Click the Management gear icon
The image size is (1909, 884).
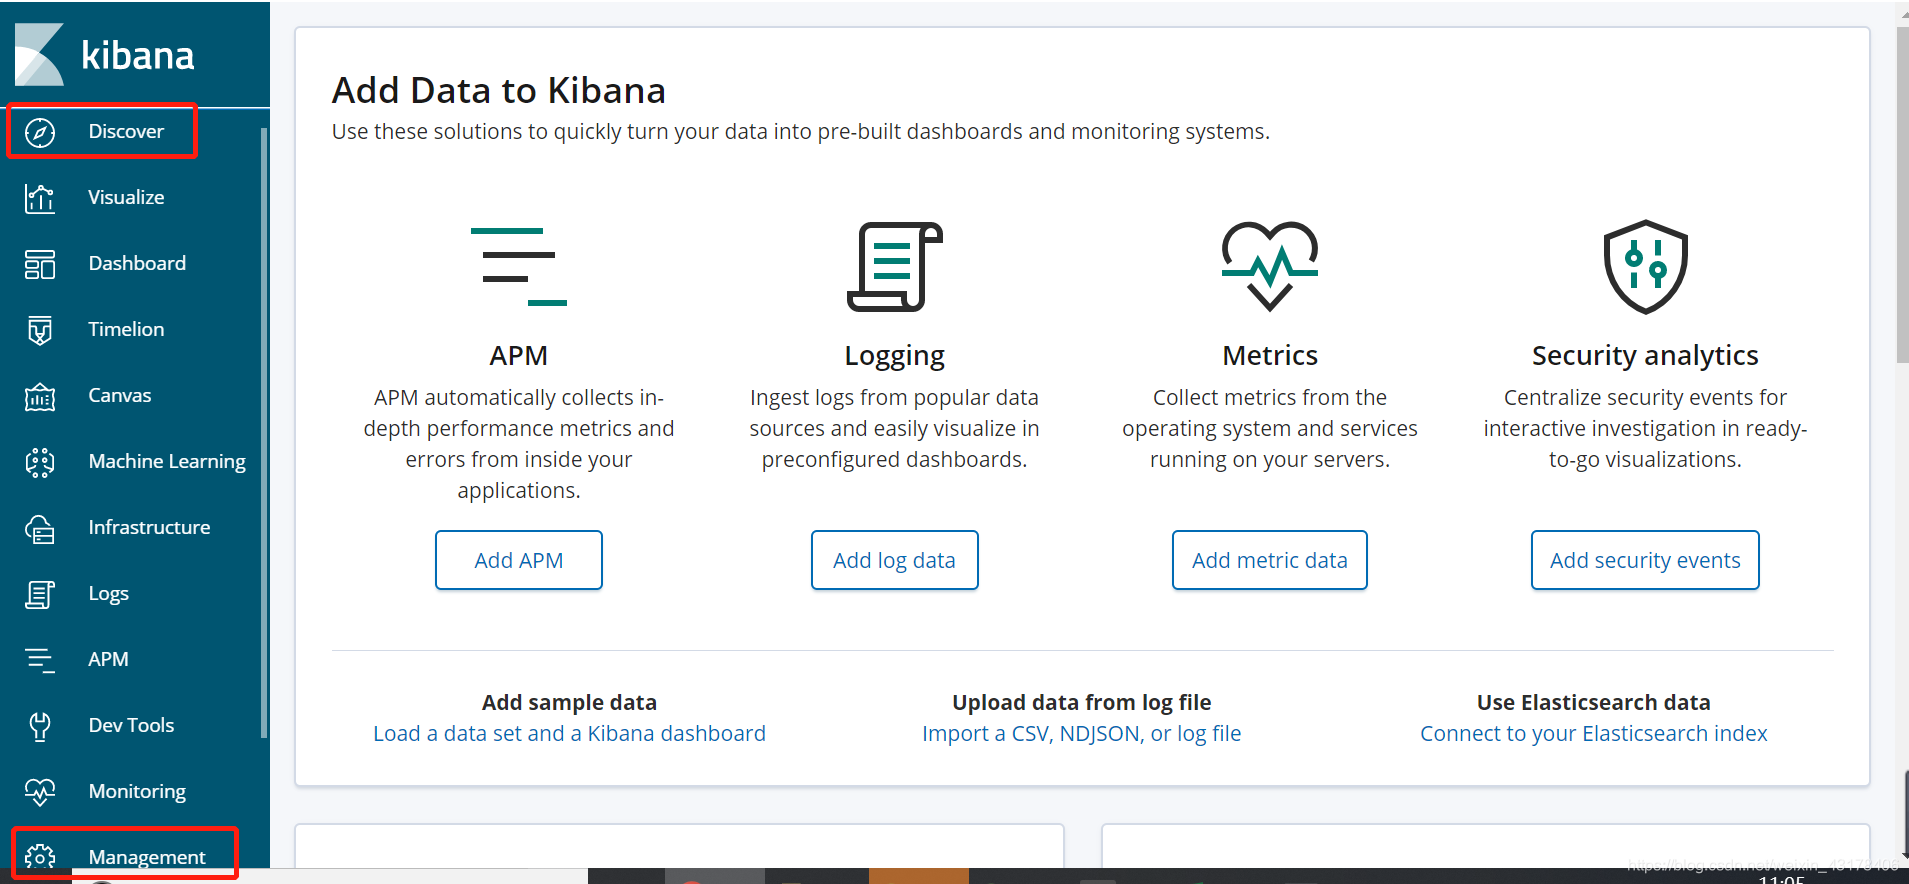(x=40, y=857)
